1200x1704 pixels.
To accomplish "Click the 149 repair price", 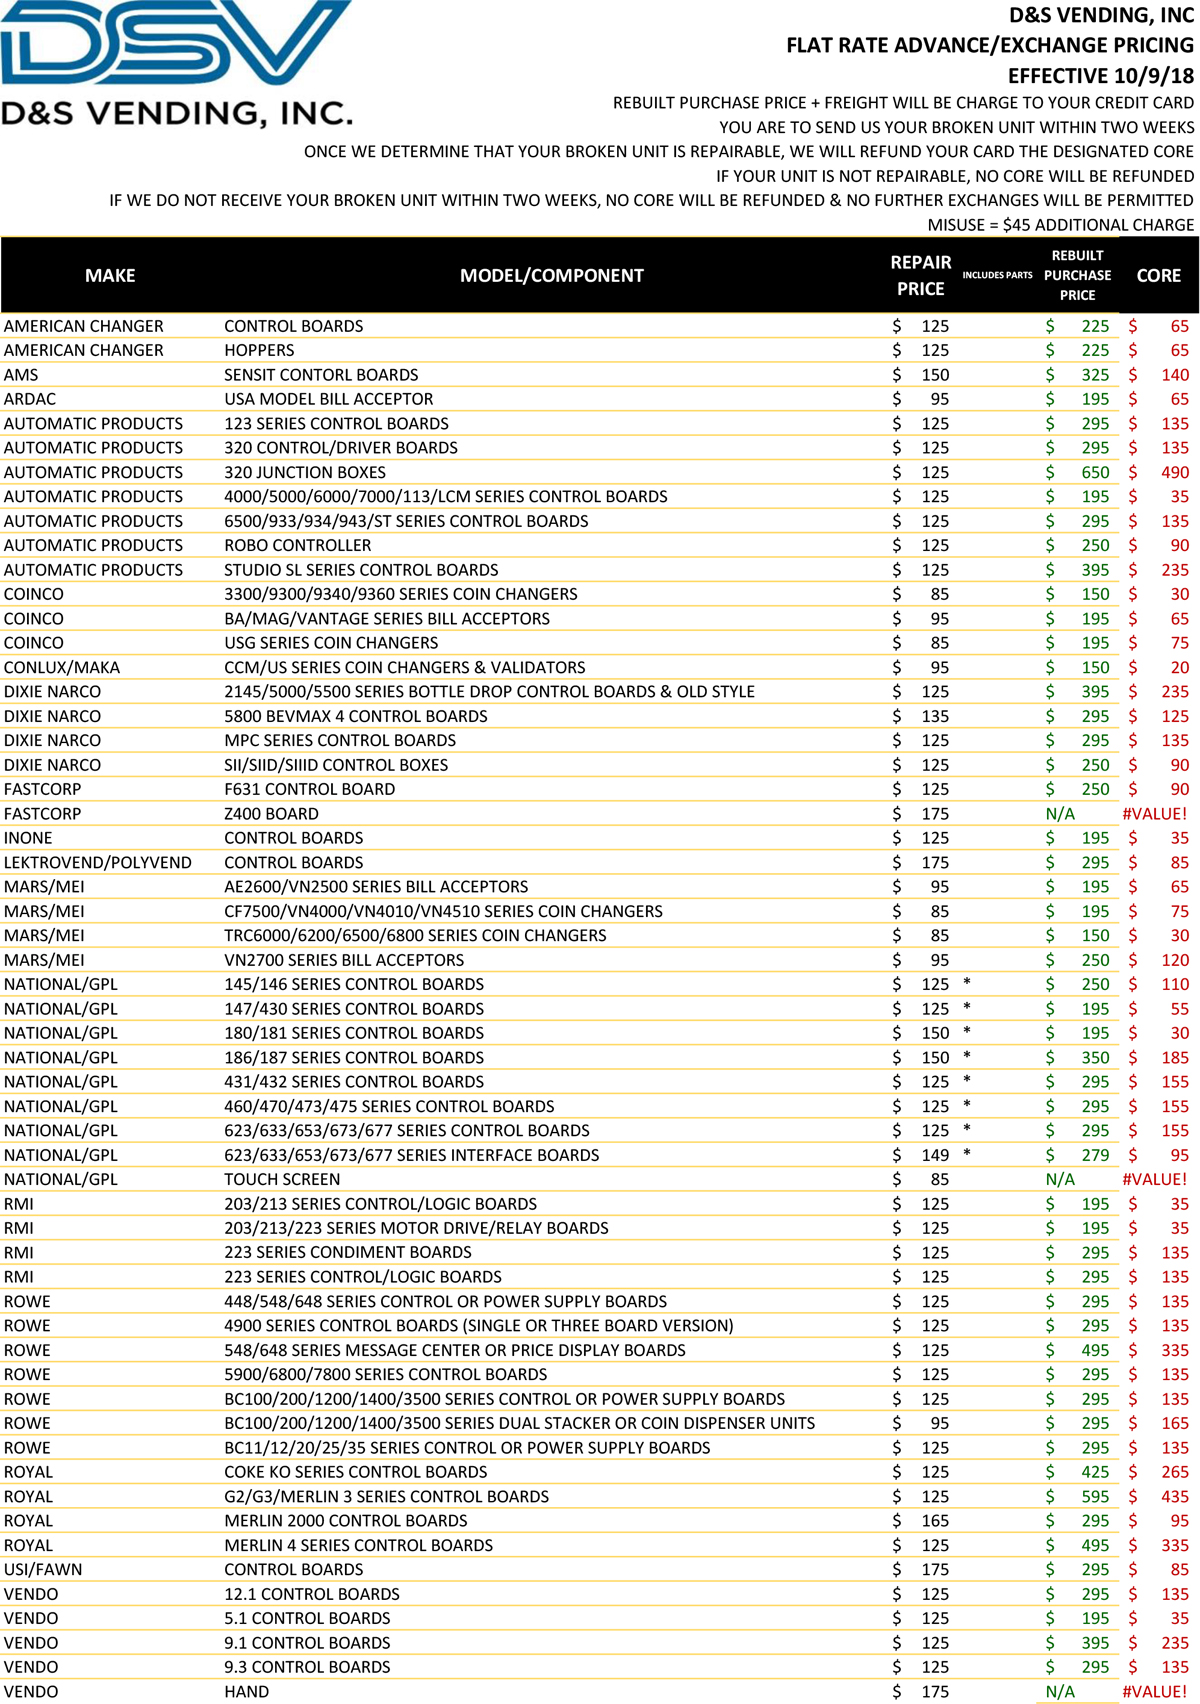I will [935, 1155].
